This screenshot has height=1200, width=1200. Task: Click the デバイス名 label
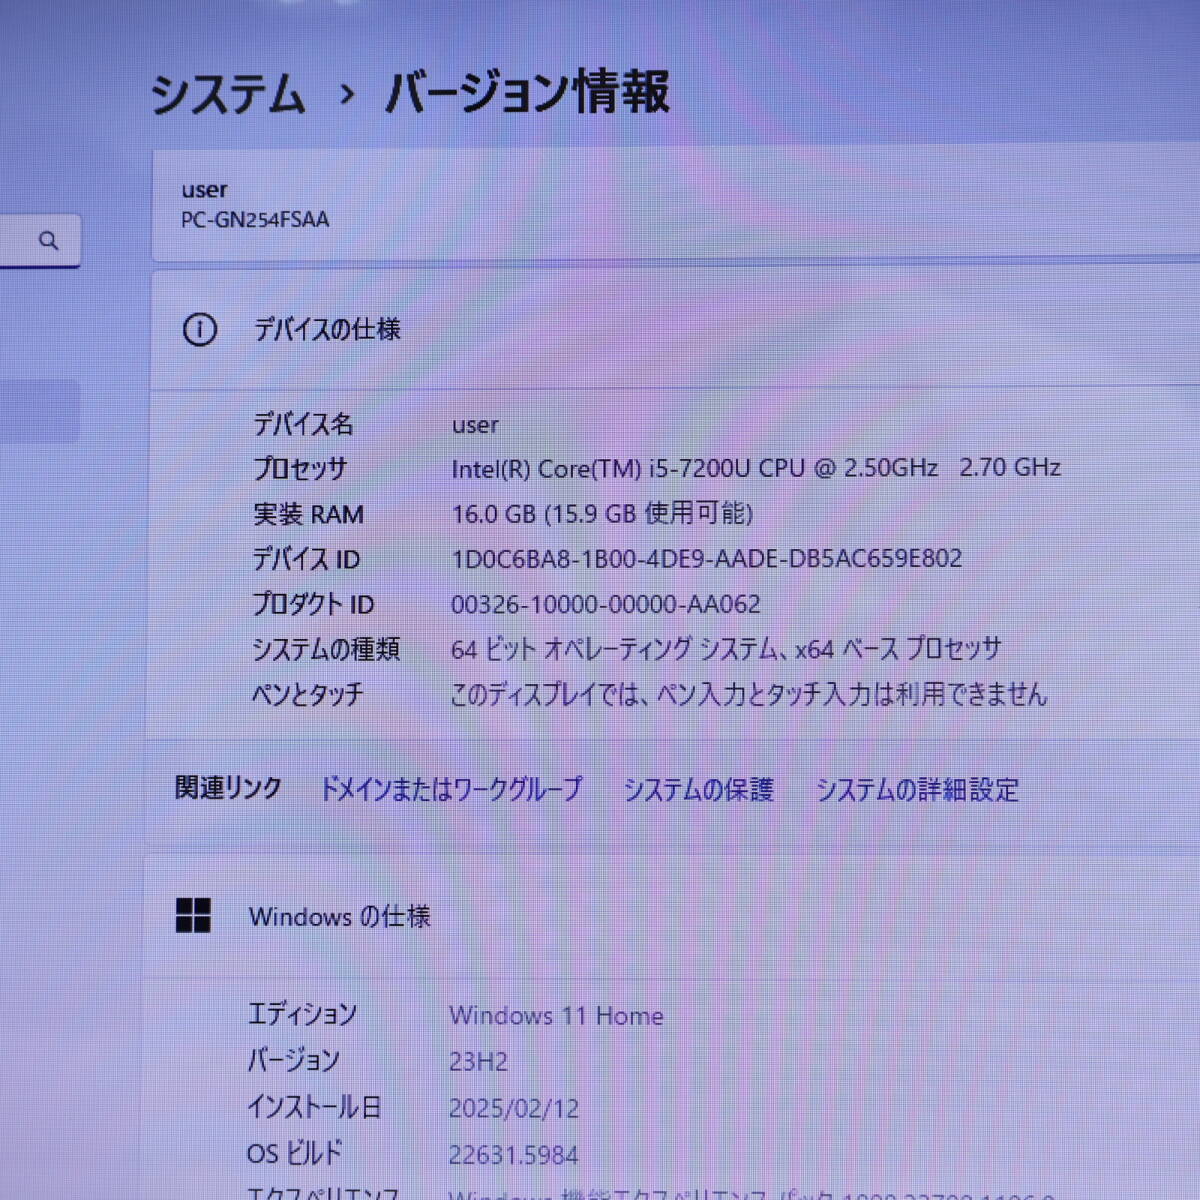(x=303, y=424)
